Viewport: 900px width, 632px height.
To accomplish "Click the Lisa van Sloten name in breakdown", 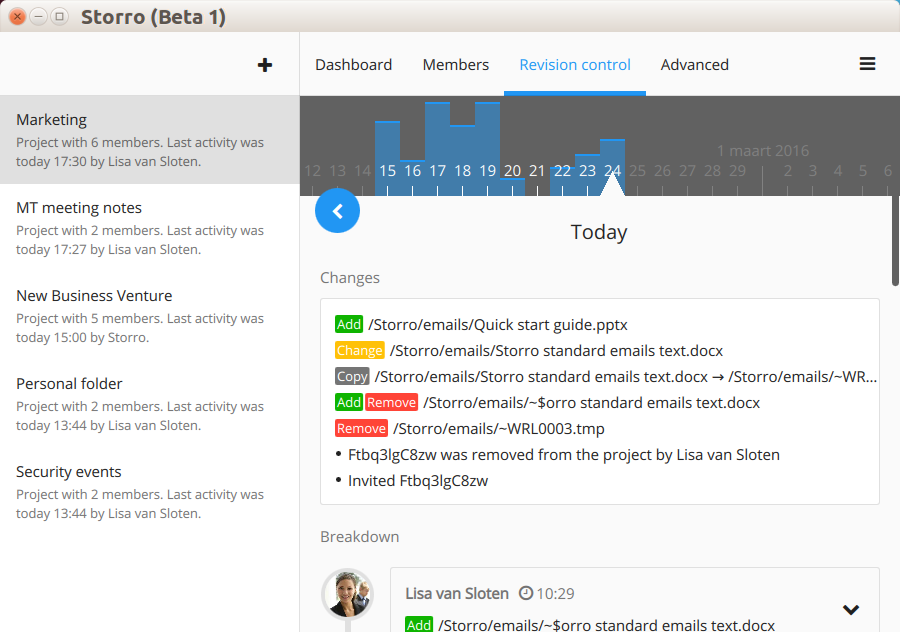I will (x=457, y=593).
